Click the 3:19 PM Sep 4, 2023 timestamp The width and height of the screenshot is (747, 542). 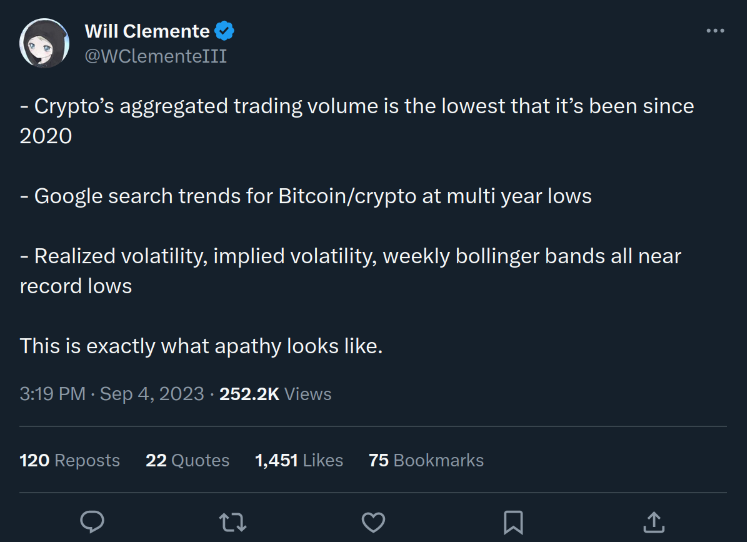tap(112, 394)
